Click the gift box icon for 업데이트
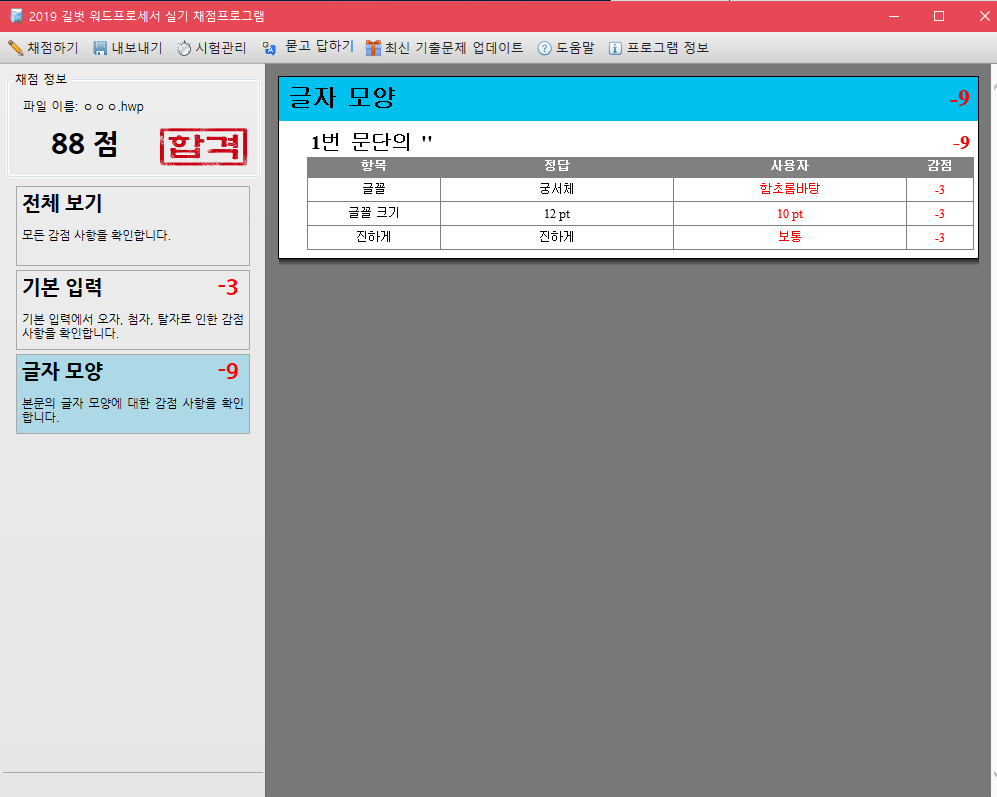This screenshot has height=797, width=997. (373, 48)
